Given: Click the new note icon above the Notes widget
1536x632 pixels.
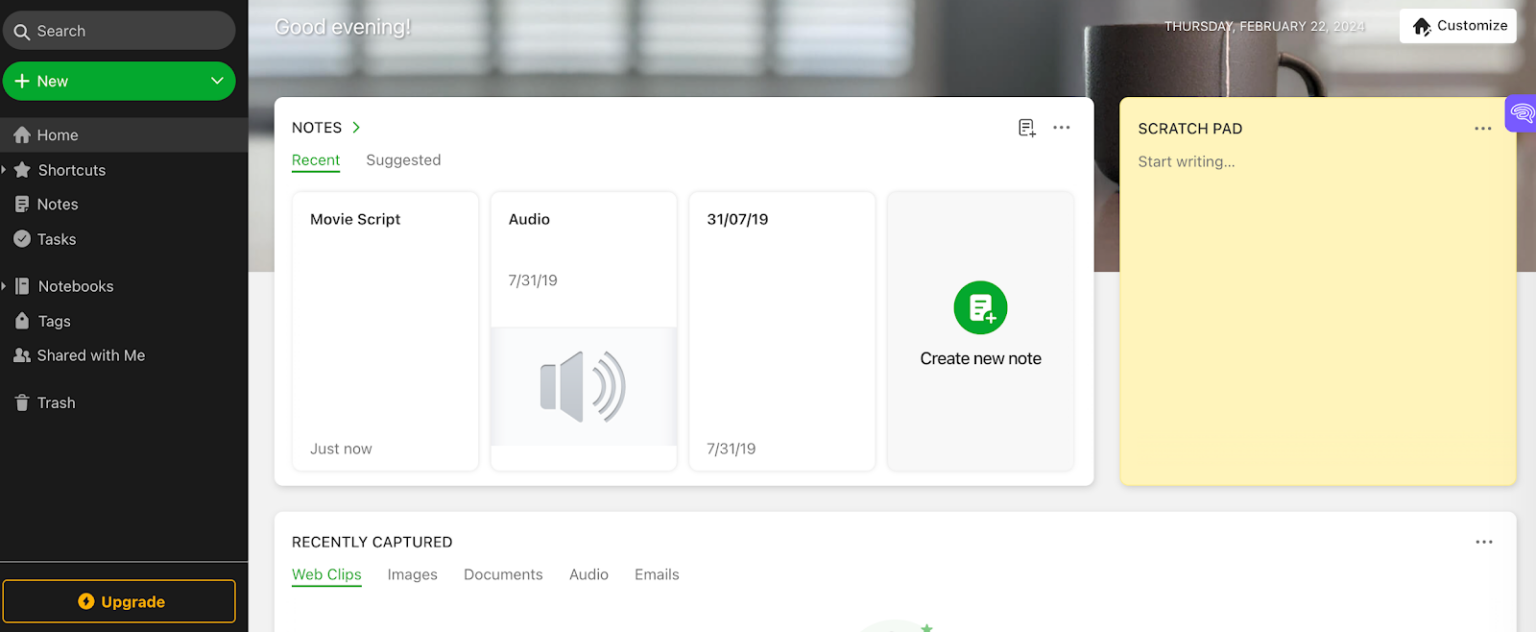Looking at the screenshot, I should pos(1026,127).
